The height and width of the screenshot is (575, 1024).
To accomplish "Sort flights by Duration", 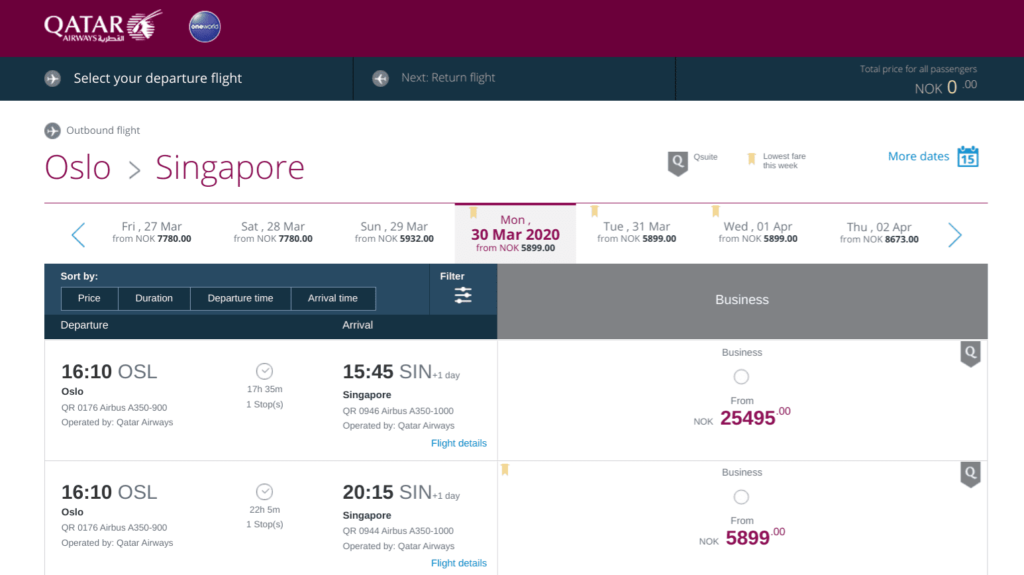I will click(154, 298).
